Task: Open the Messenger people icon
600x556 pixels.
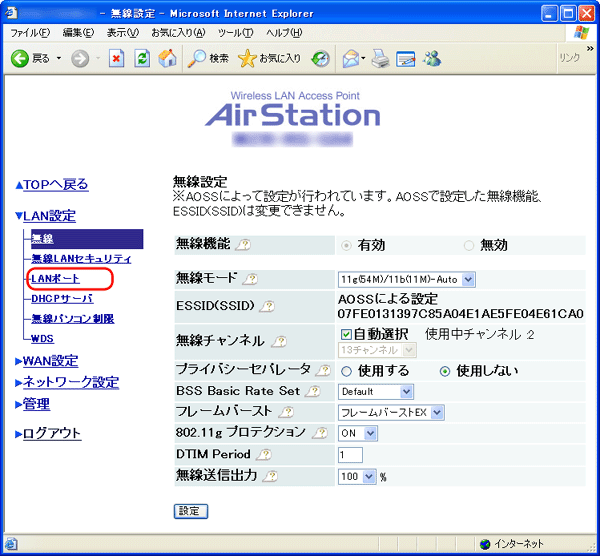Action: (x=432, y=59)
